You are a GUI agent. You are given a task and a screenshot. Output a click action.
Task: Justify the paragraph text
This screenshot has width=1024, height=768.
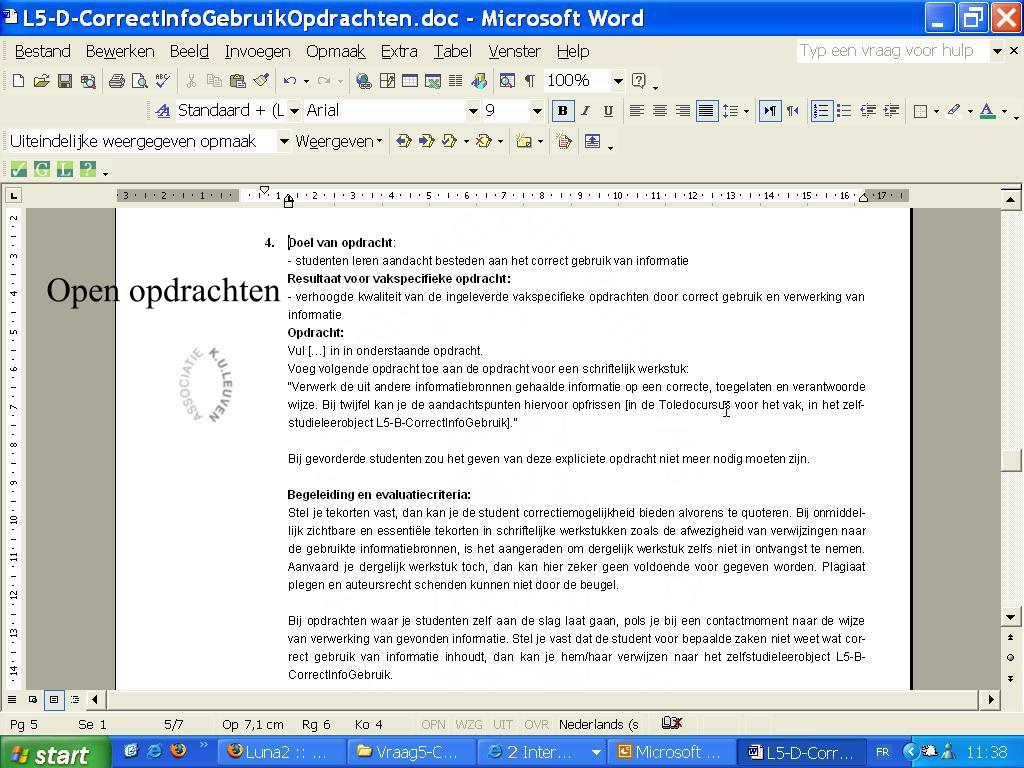point(706,111)
